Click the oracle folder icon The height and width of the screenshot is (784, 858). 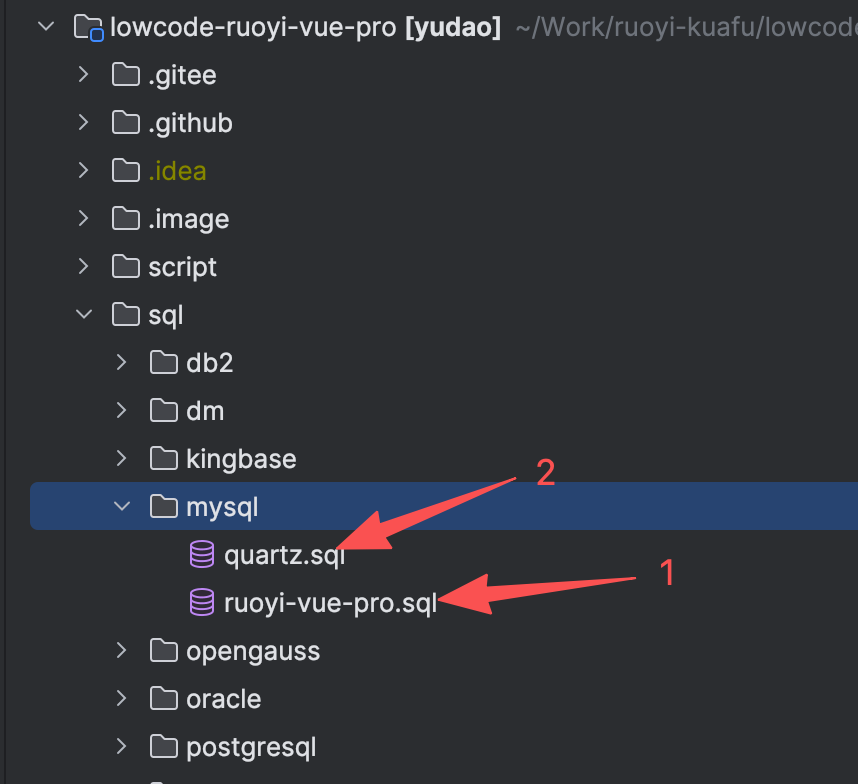coord(164,699)
